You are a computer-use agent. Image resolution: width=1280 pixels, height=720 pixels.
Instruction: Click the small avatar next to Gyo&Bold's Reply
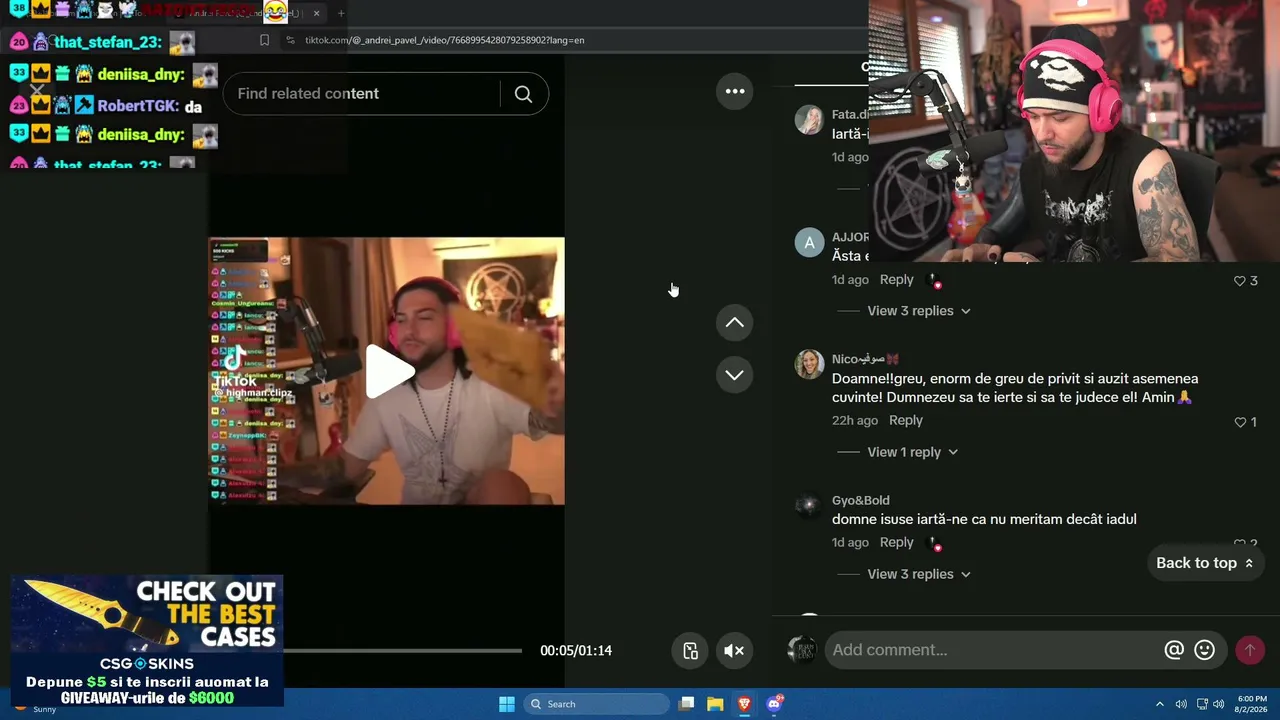935,543
